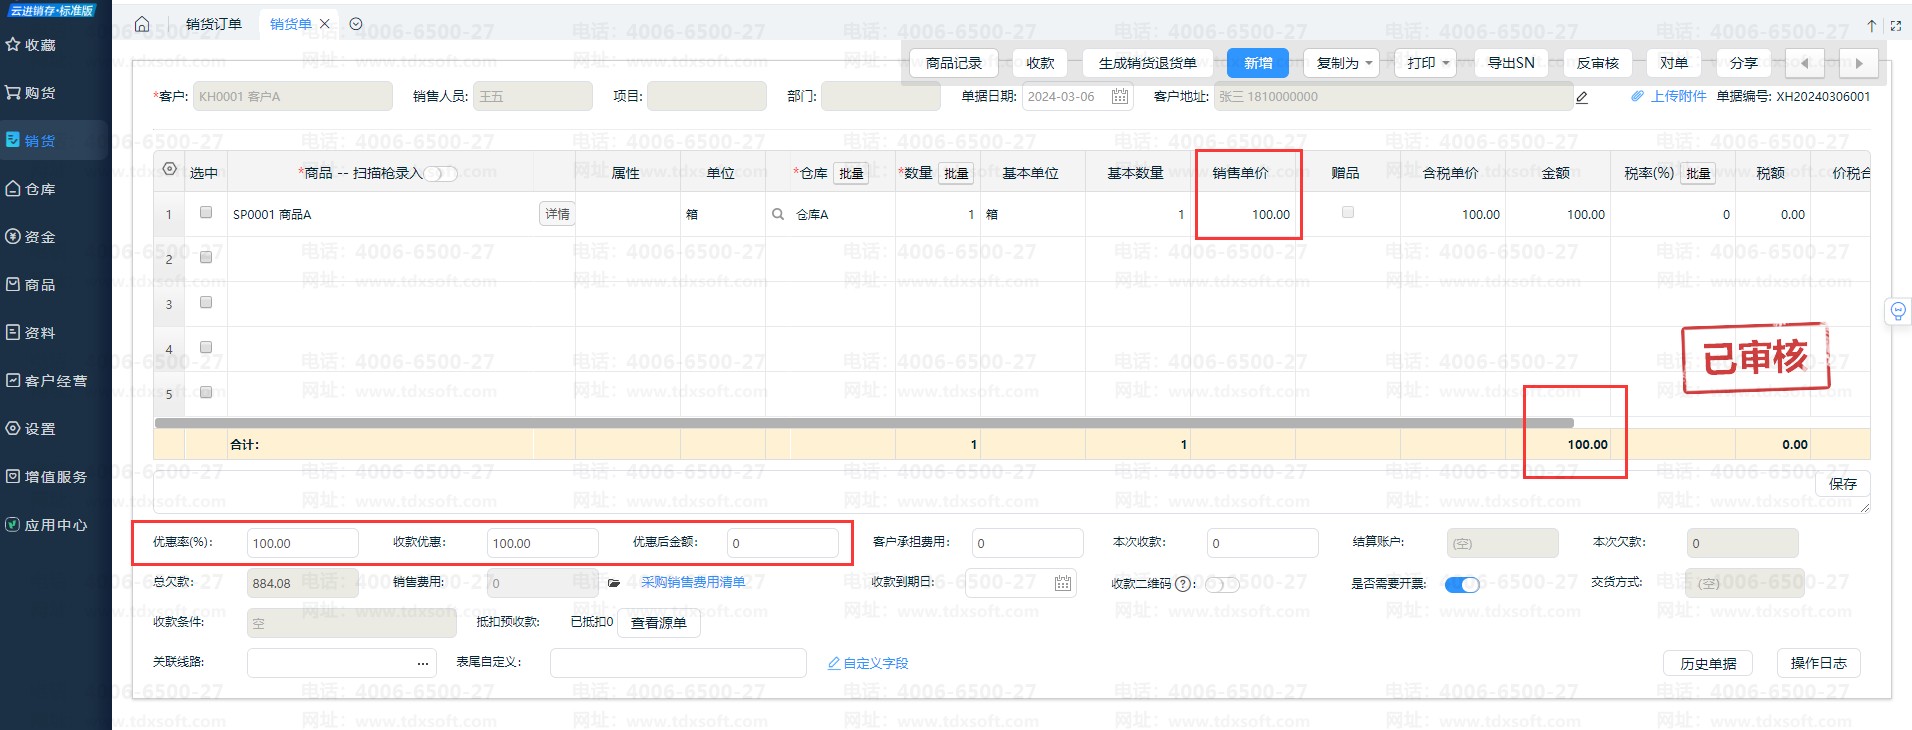This screenshot has width=1912, height=730.
Task: Open the 销售费用 folder icon
Action: (614, 583)
